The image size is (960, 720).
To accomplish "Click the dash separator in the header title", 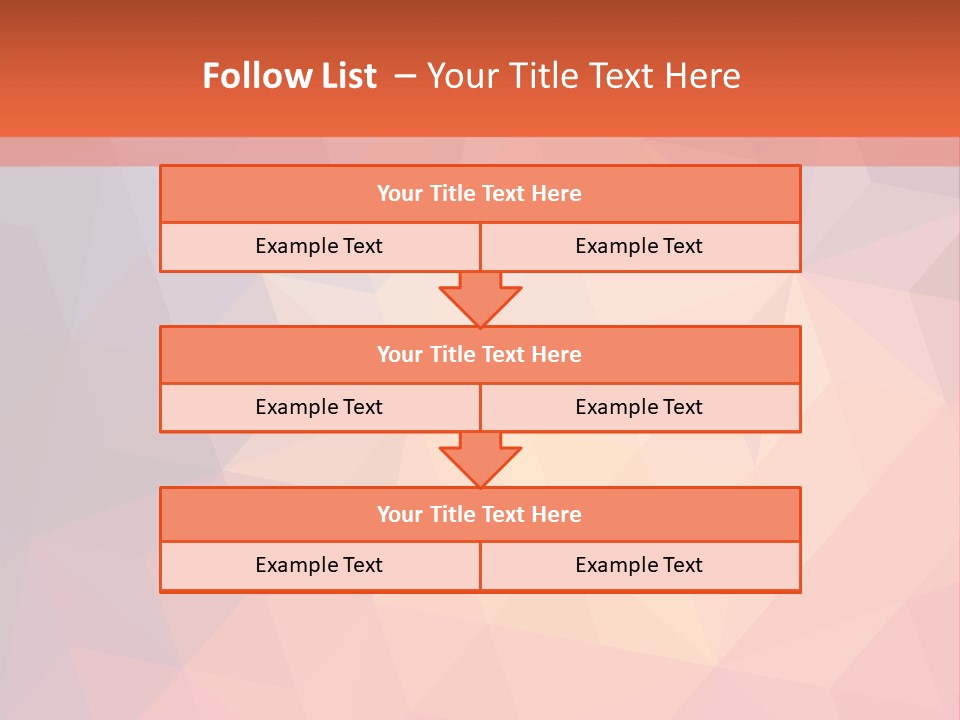I will (x=405, y=77).
